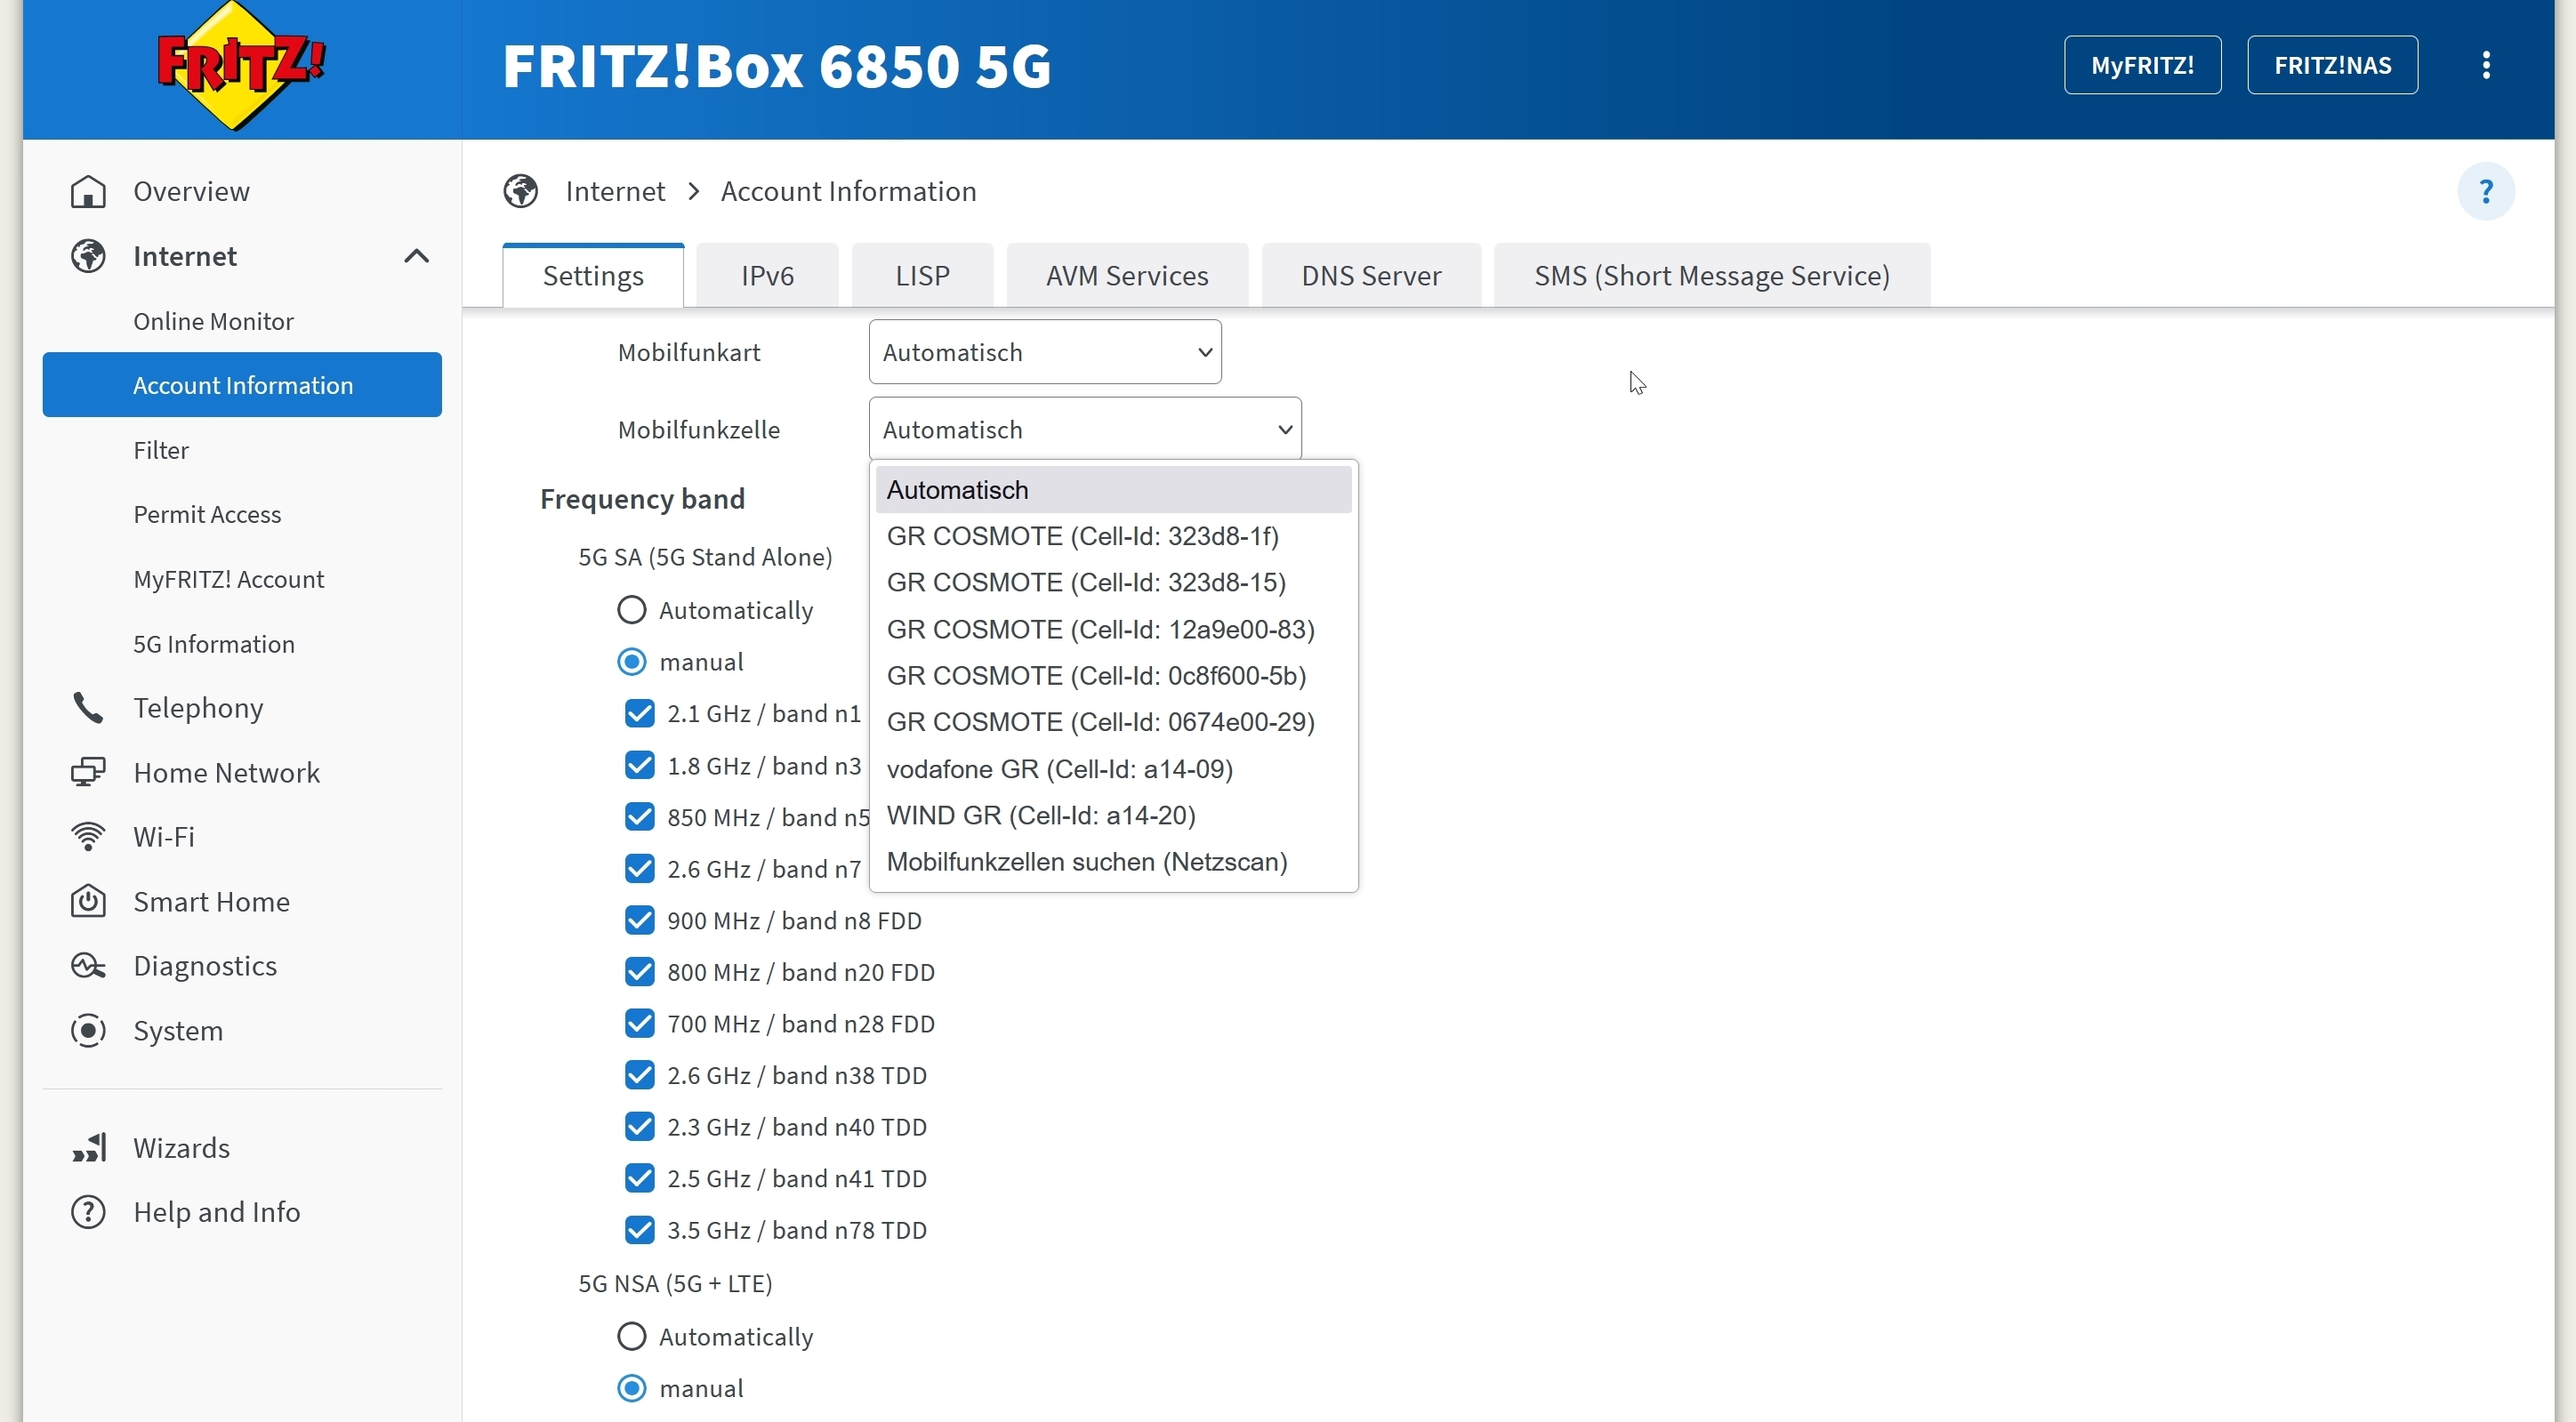Switch to the IPv6 tab
This screenshot has height=1422, width=2576.
point(767,275)
